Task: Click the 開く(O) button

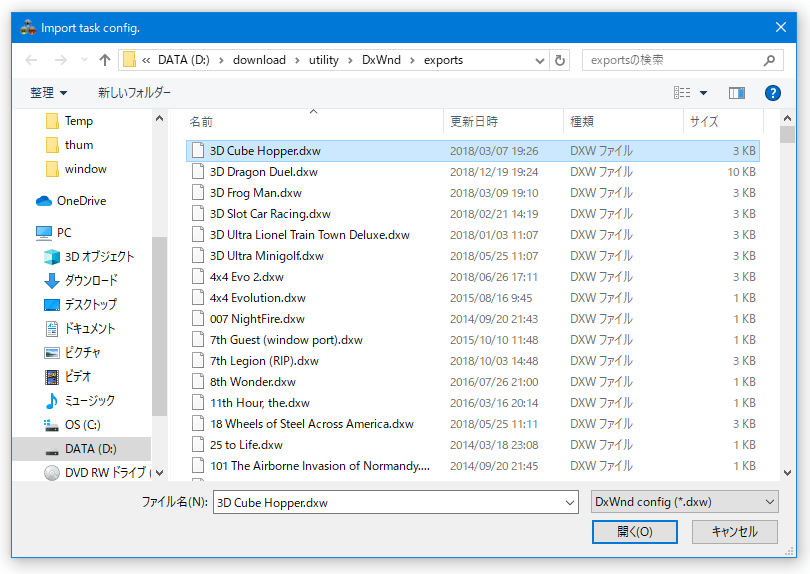Action: coord(634,532)
